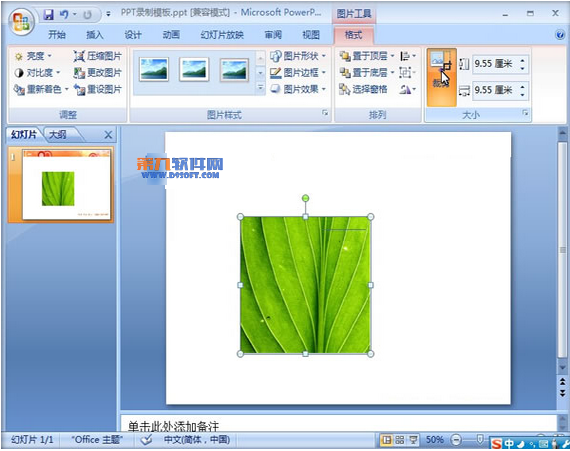570x451 pixels.
Task: Expand the picture styles gallery
Action: (260, 88)
